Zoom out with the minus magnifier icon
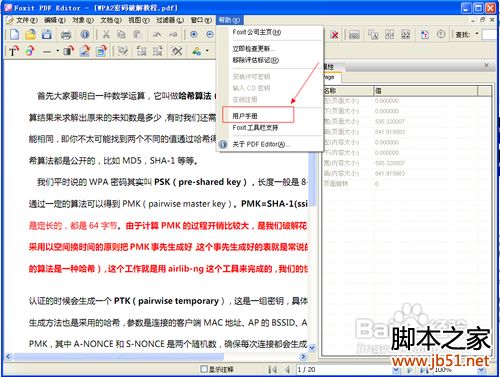Viewport: 500px width, 377px height. [210, 34]
